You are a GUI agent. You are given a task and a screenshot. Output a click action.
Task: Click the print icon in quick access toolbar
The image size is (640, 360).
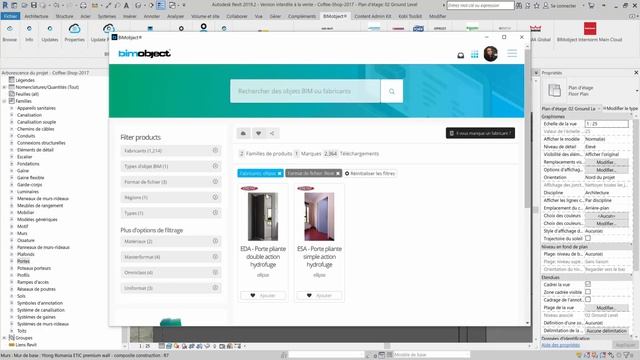click(x=83, y=5)
